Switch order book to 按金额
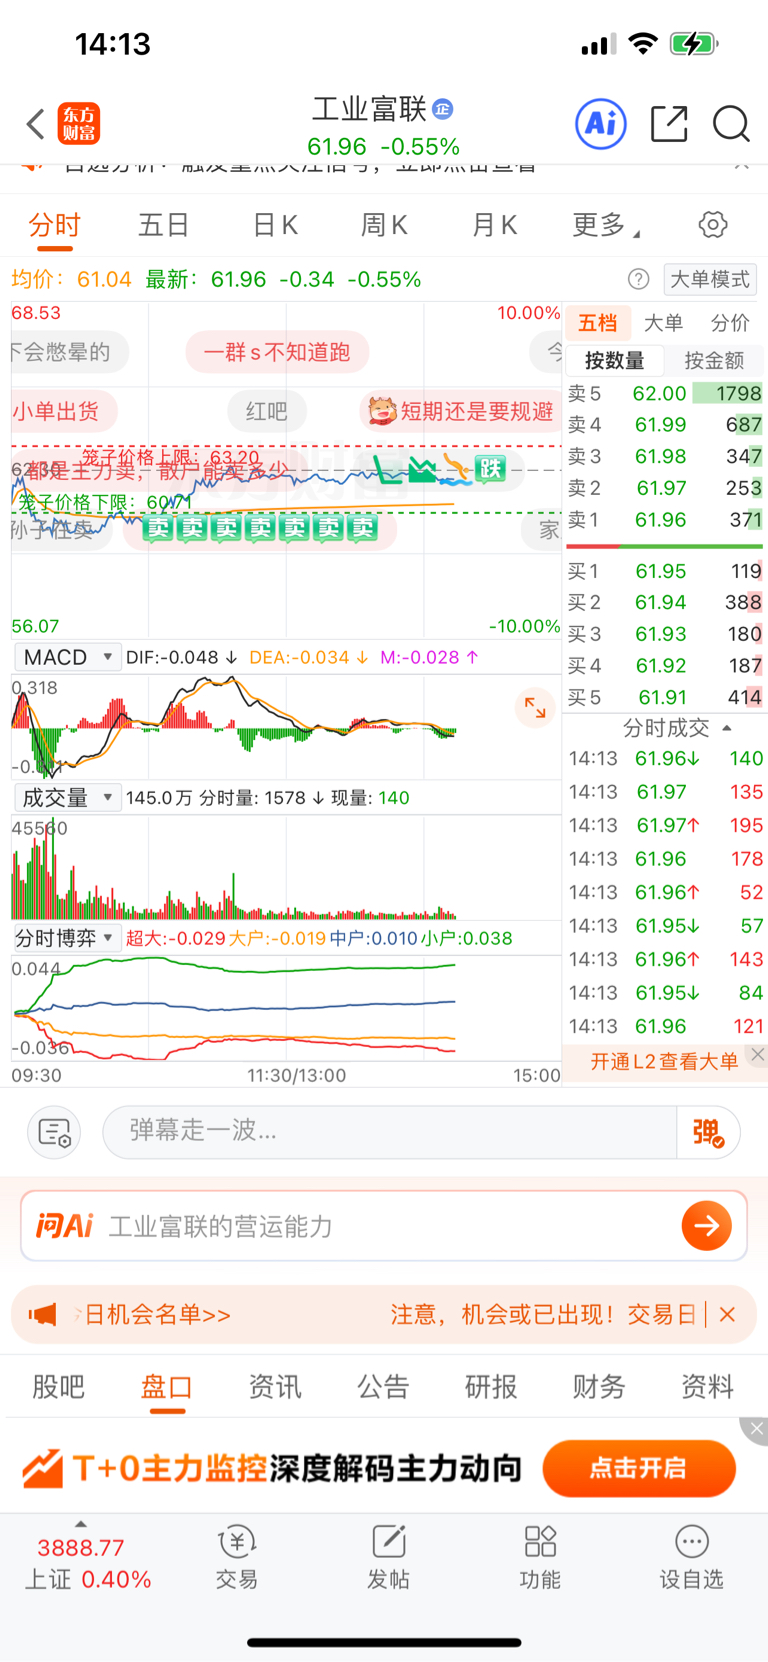The width and height of the screenshot is (768, 1662). click(714, 361)
